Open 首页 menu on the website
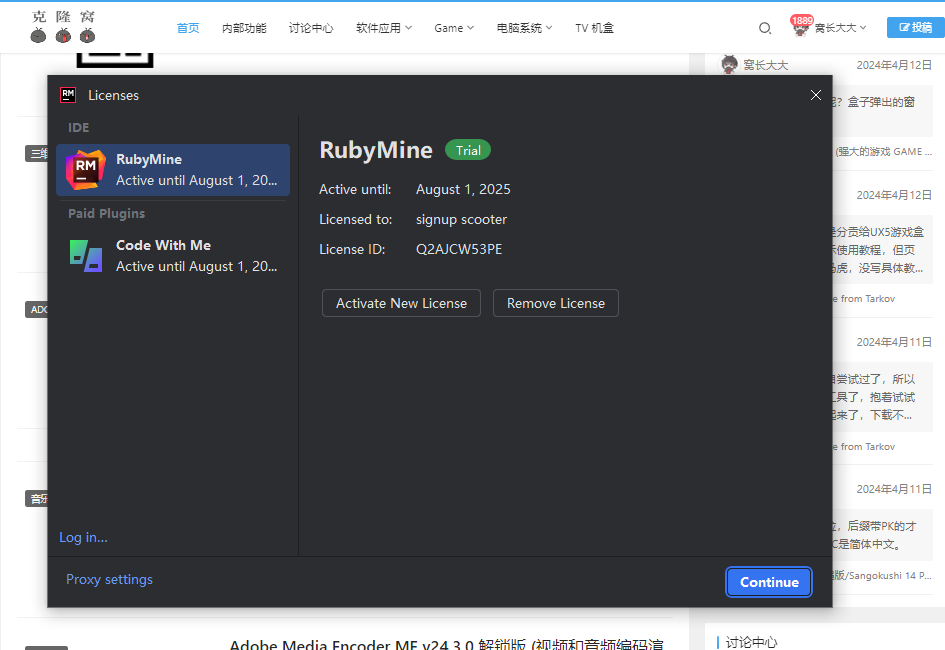945x650 pixels. [188, 28]
